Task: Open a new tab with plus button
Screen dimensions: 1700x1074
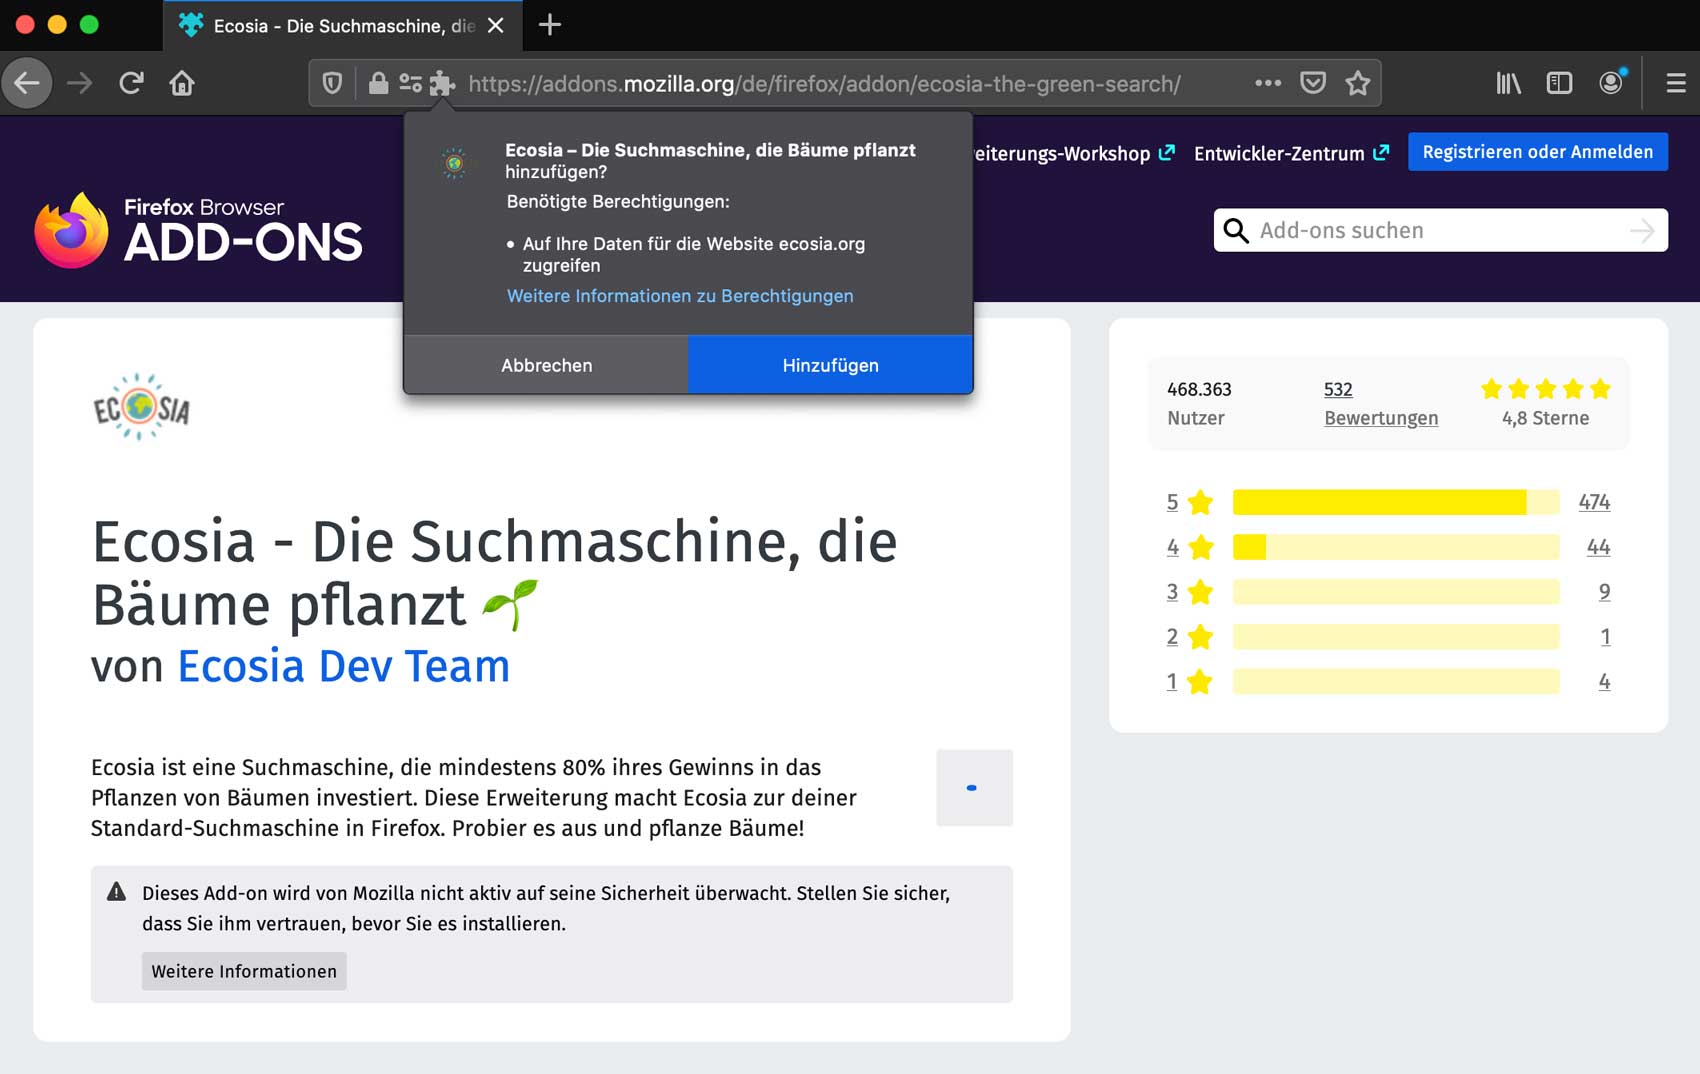Action: (549, 25)
